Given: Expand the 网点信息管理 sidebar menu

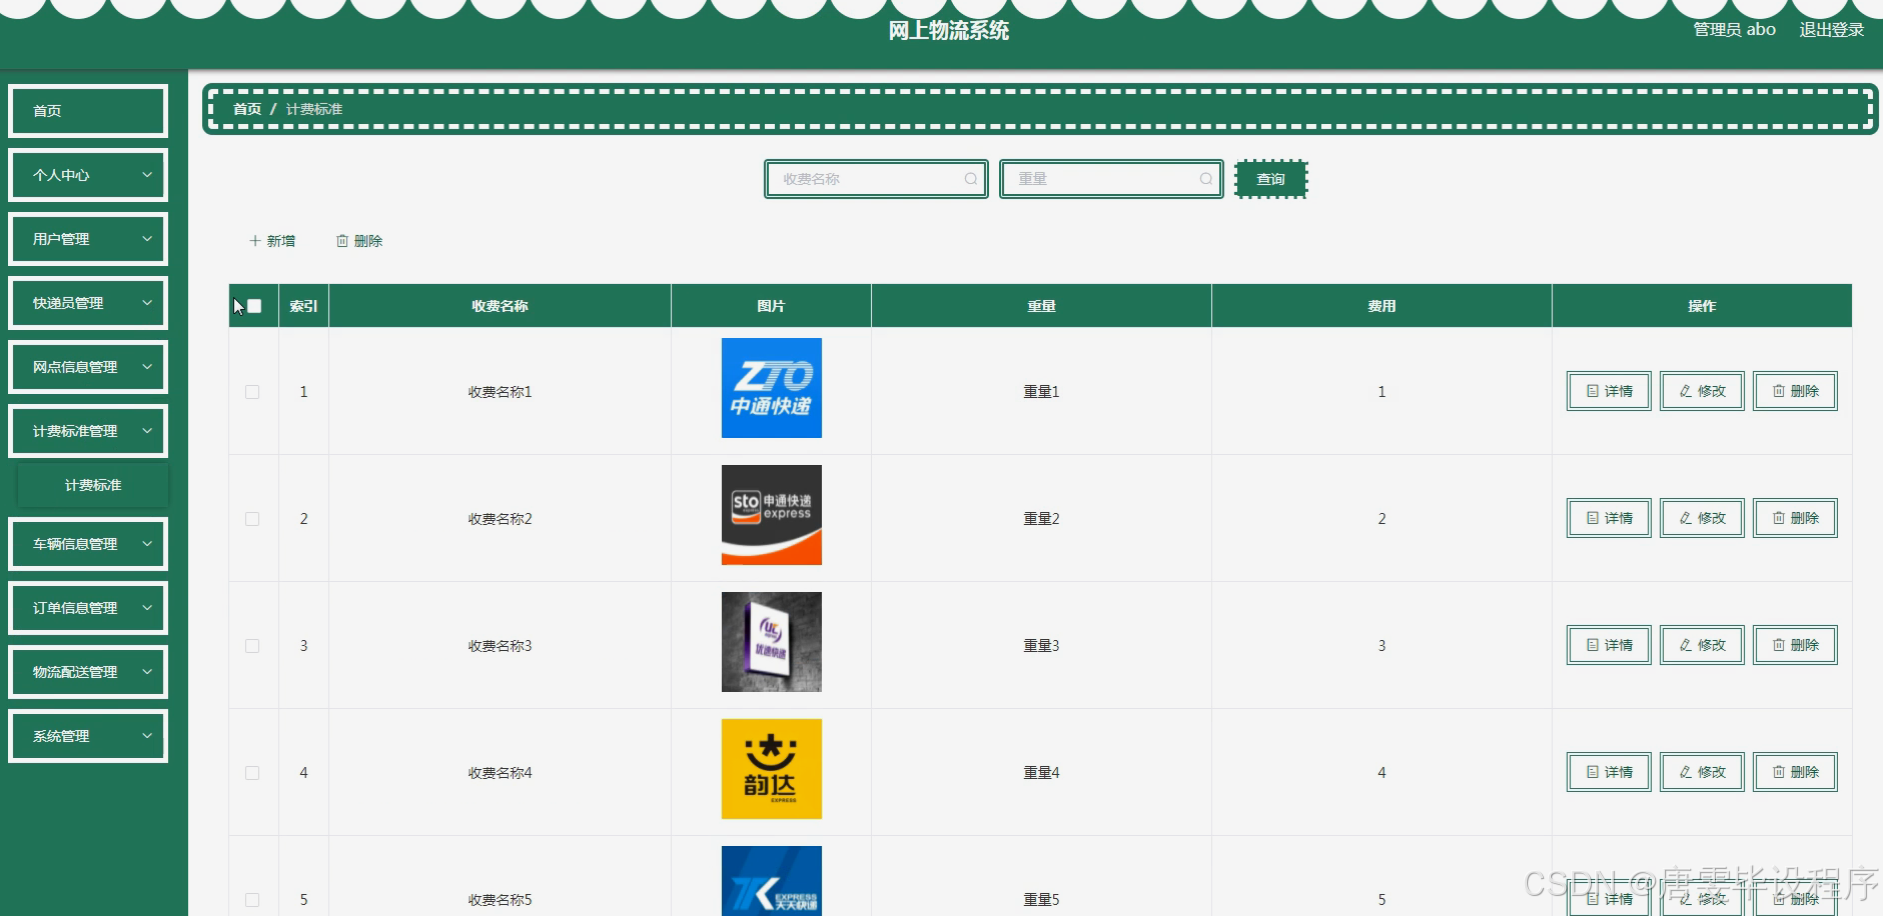Looking at the screenshot, I should [88, 367].
